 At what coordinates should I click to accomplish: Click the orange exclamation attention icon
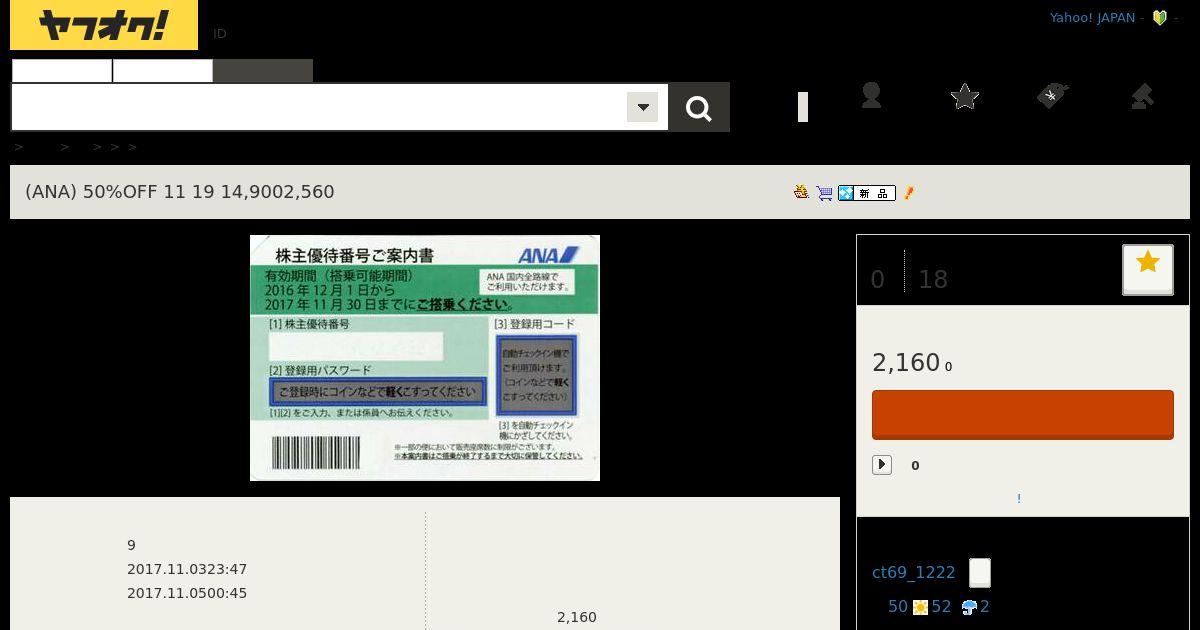(909, 193)
